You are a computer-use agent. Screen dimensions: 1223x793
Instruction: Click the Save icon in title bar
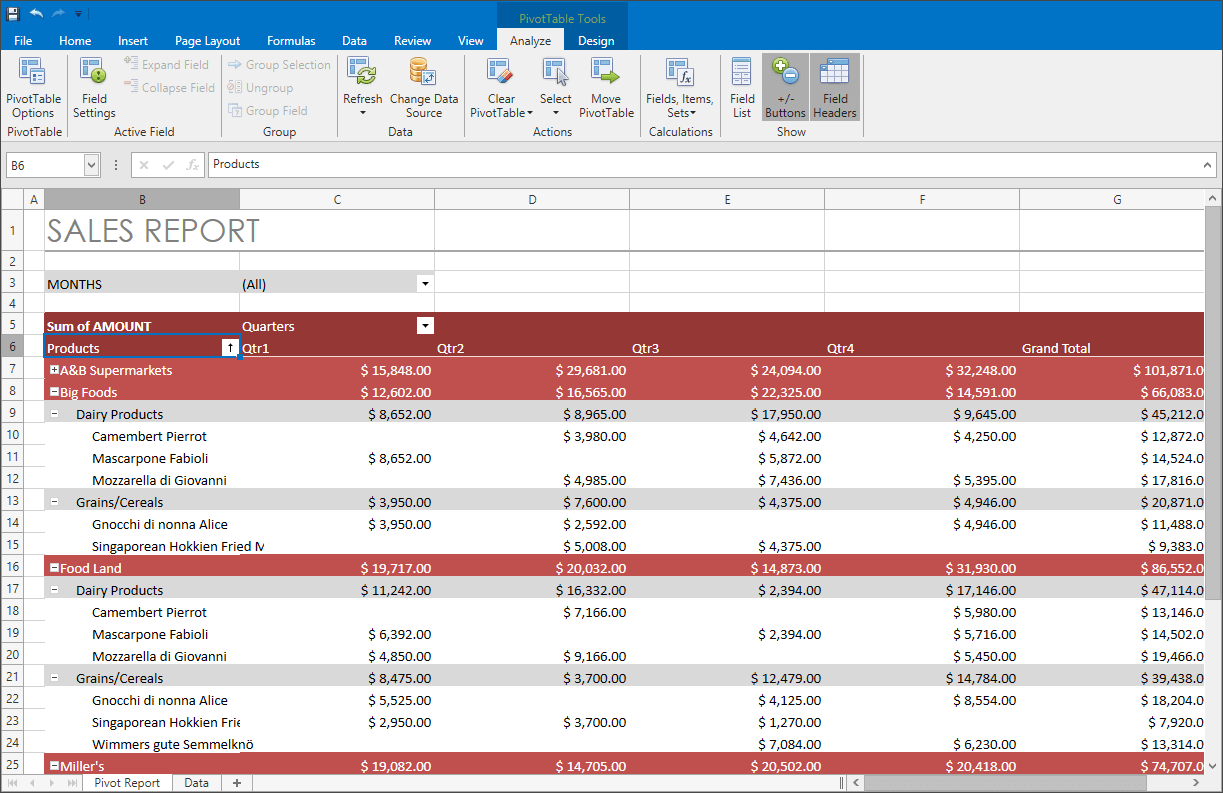click(13, 14)
